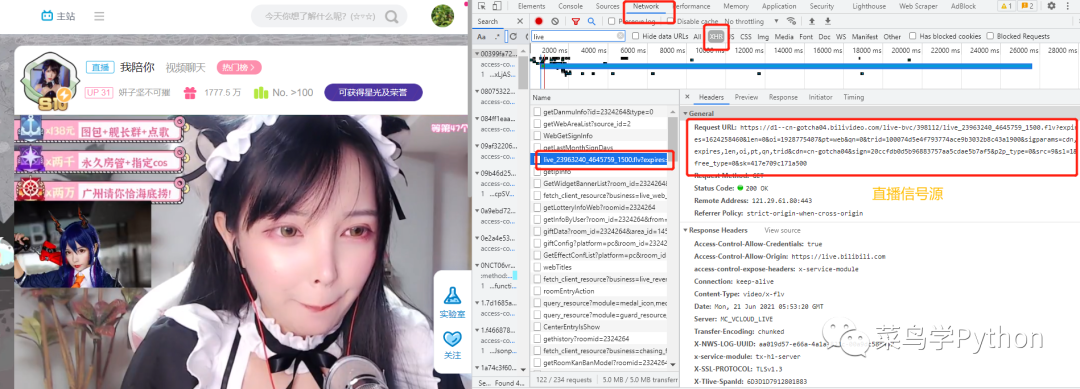Click into the network filter input
The image size is (1080, 389).
[573, 36]
